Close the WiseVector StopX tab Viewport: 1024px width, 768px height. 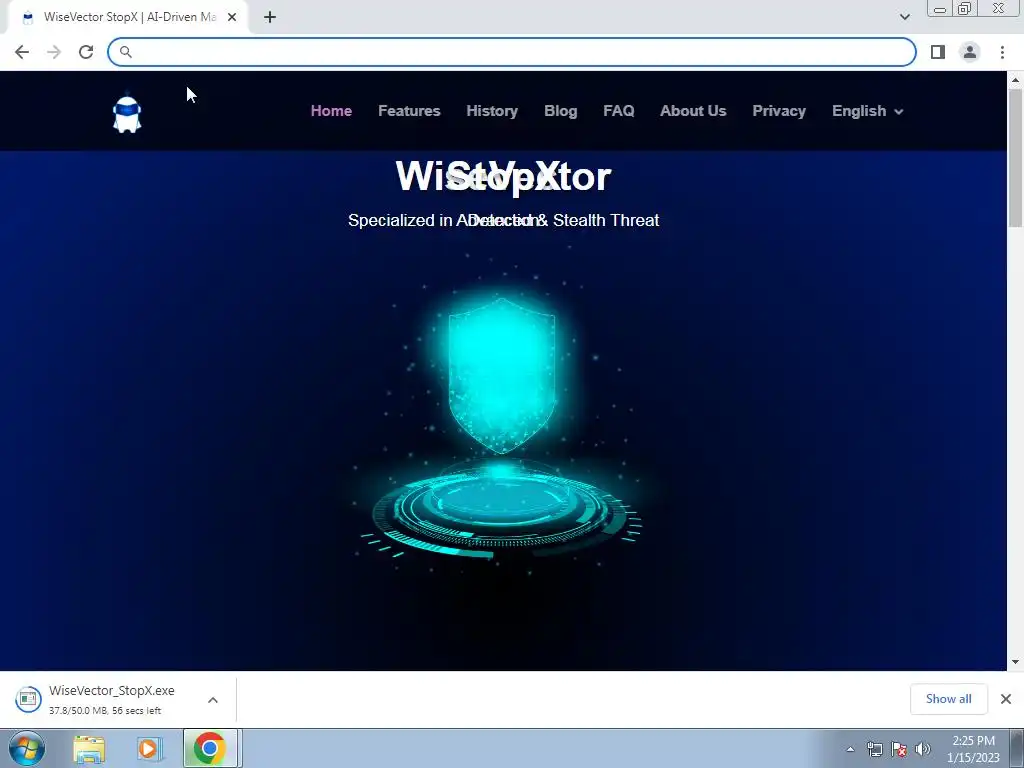click(232, 18)
